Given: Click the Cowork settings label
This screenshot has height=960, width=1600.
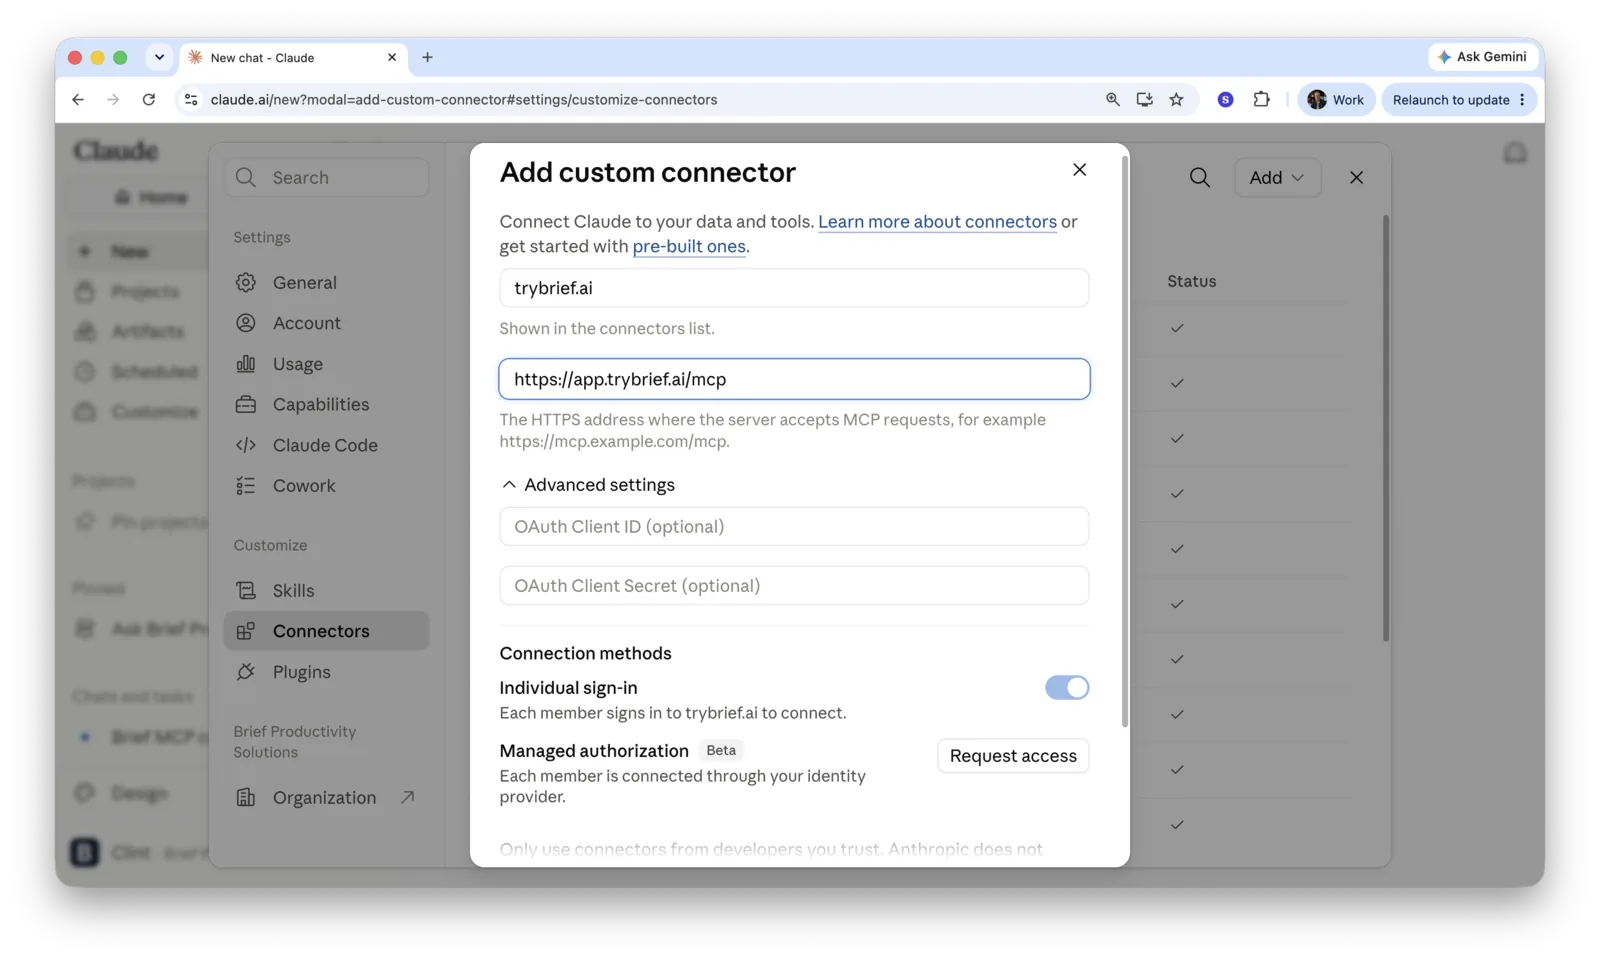Looking at the screenshot, I should coord(304,486).
